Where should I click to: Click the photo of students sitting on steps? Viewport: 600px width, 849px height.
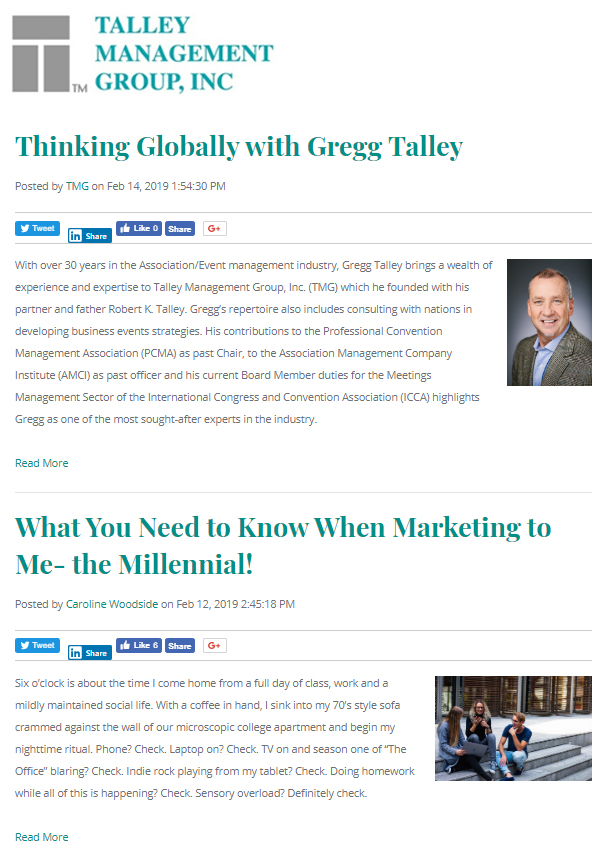pos(513,728)
